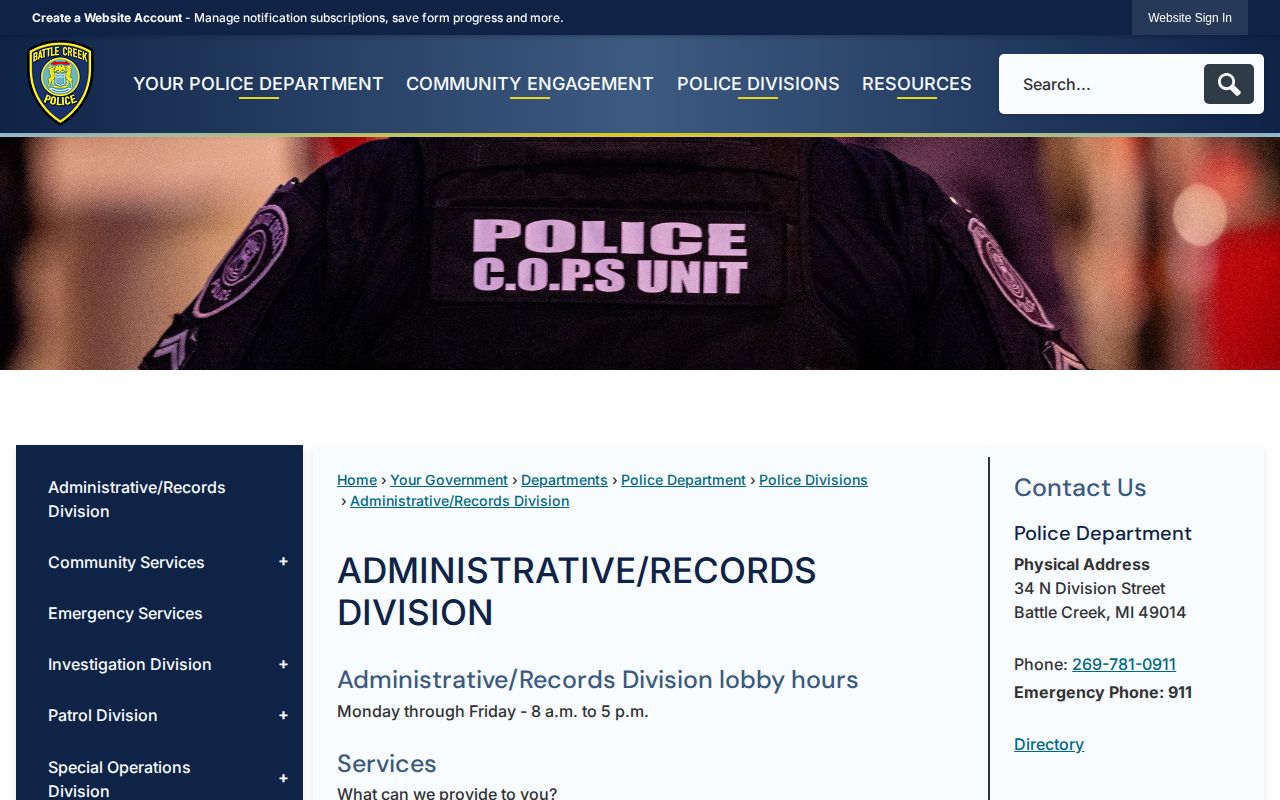
Task: Click the Administrative/Records Division lobby hours heading
Action: pos(598,679)
